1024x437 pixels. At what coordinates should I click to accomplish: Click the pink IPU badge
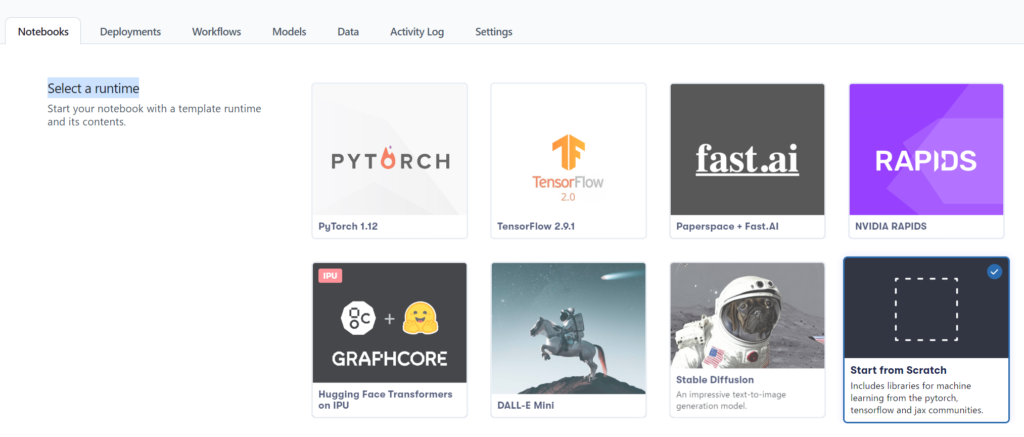click(x=330, y=276)
